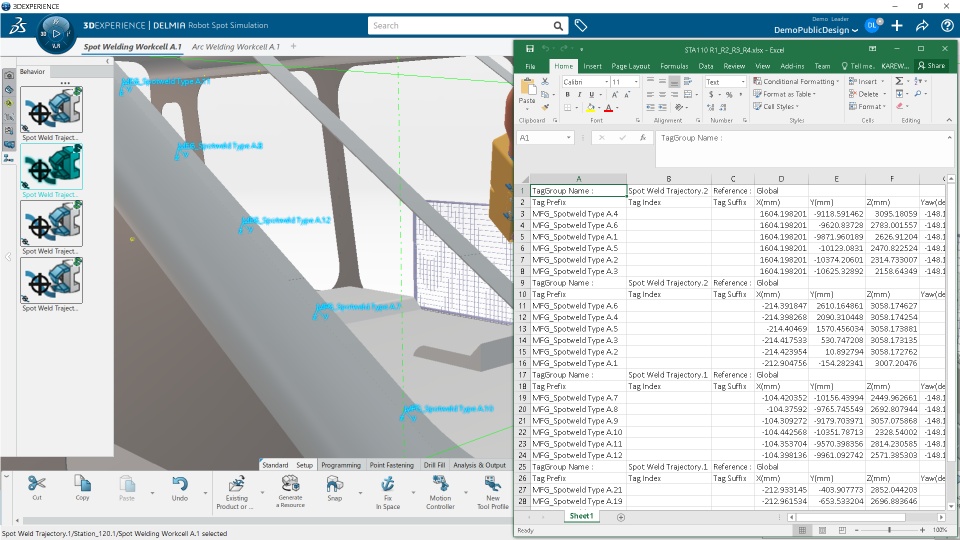Switch to Arc Welding Workcell A.1 tab

236,47
